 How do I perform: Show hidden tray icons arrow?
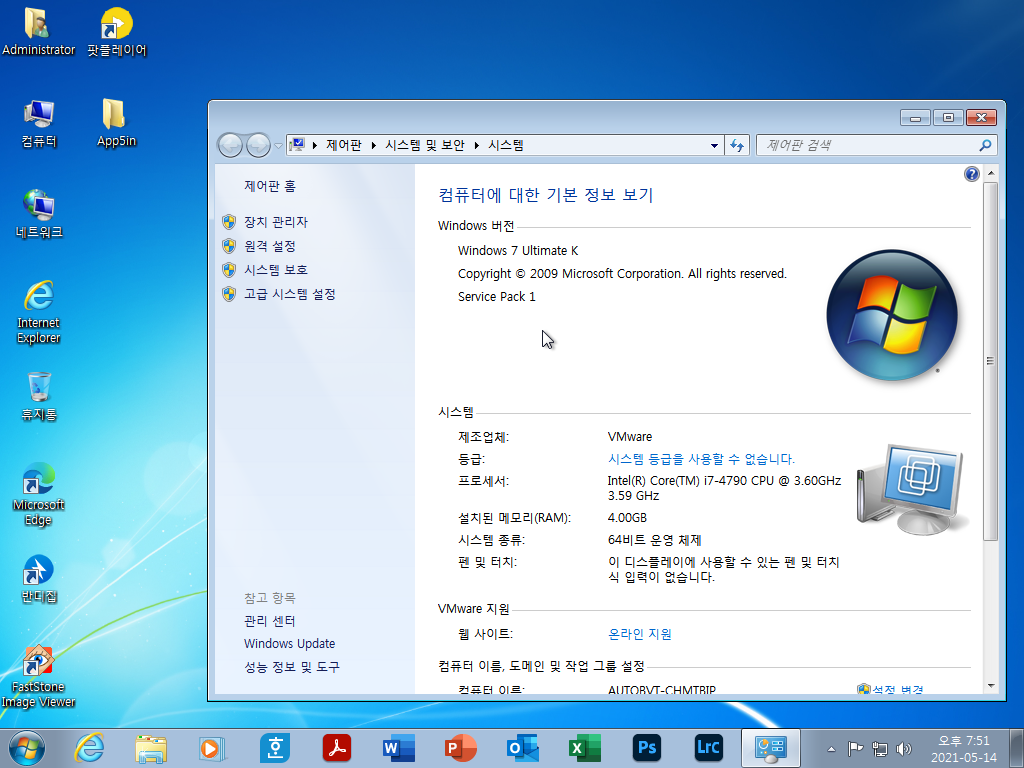click(831, 749)
